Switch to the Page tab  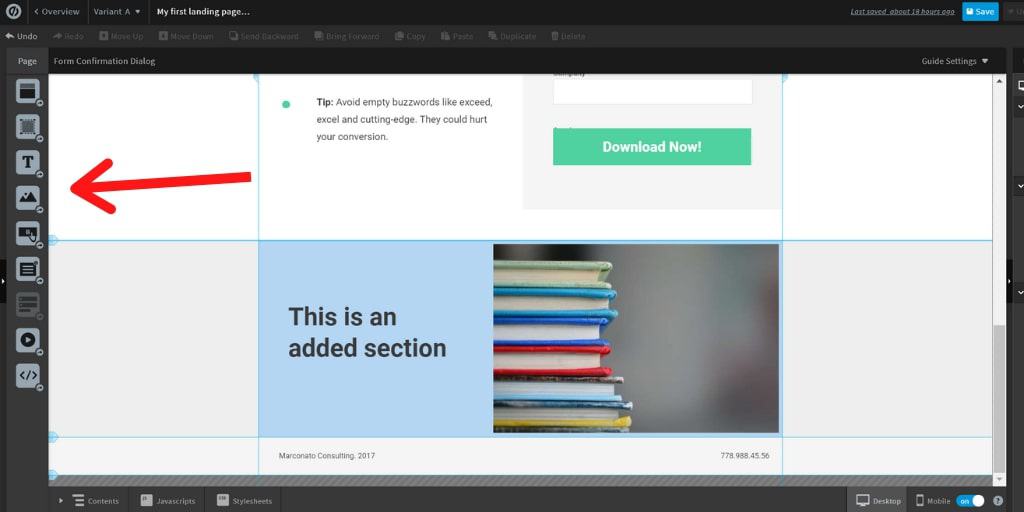point(27,61)
